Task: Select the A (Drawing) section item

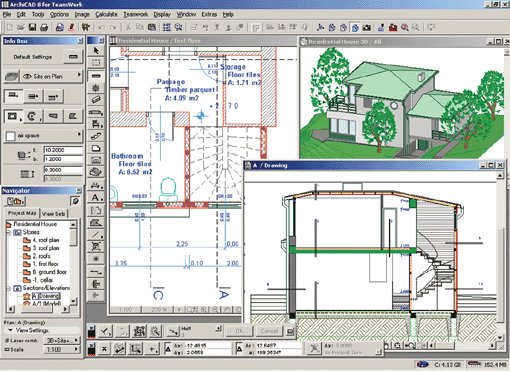Action: click(x=46, y=296)
